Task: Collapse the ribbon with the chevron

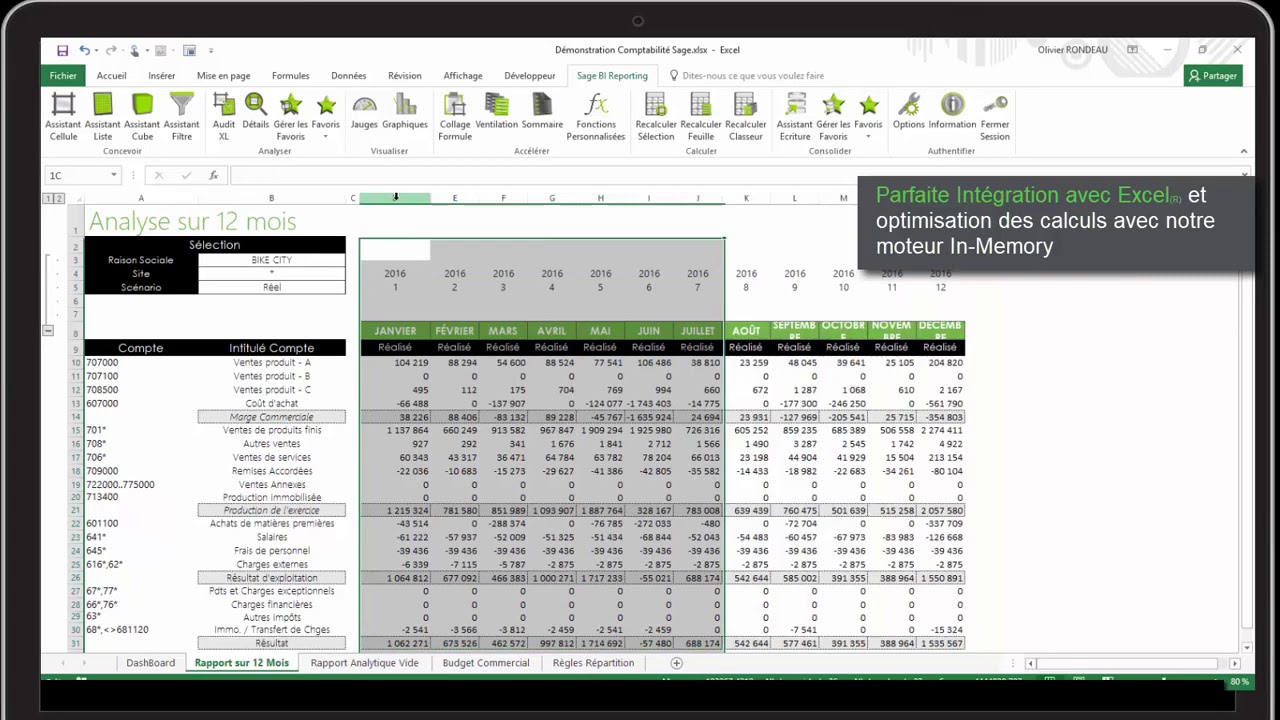Action: tap(1243, 152)
